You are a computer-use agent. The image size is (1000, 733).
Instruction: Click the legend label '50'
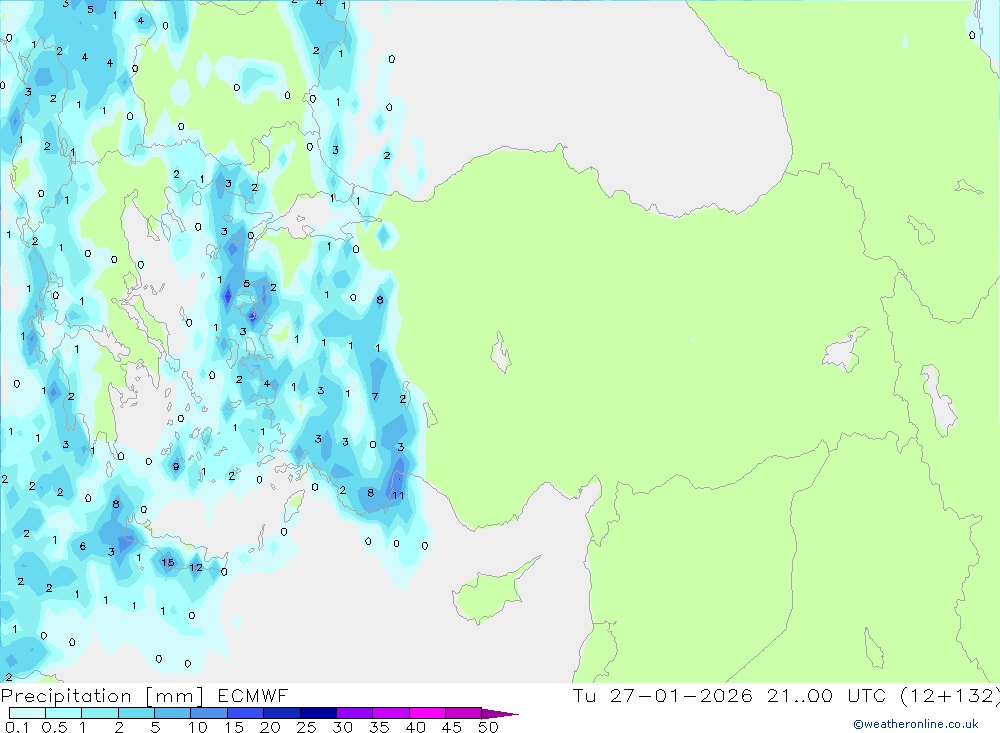[488, 727]
